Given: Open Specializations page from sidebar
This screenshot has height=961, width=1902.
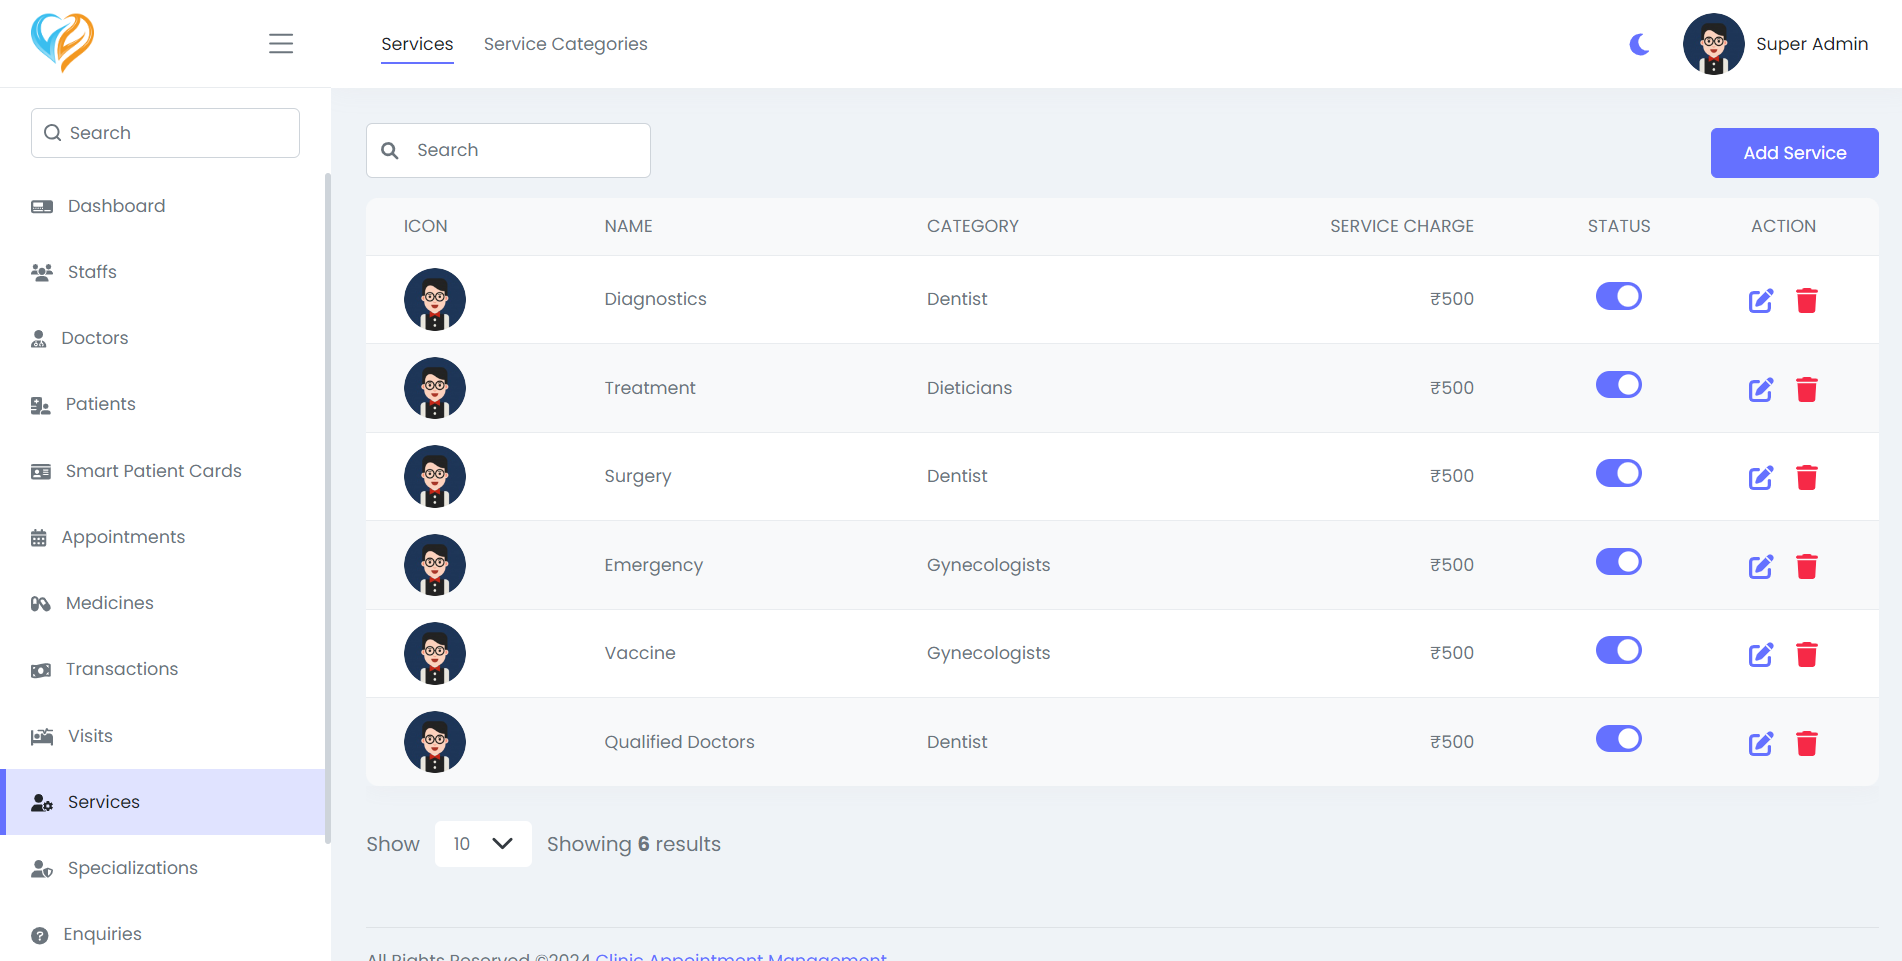Looking at the screenshot, I should click(x=132, y=868).
